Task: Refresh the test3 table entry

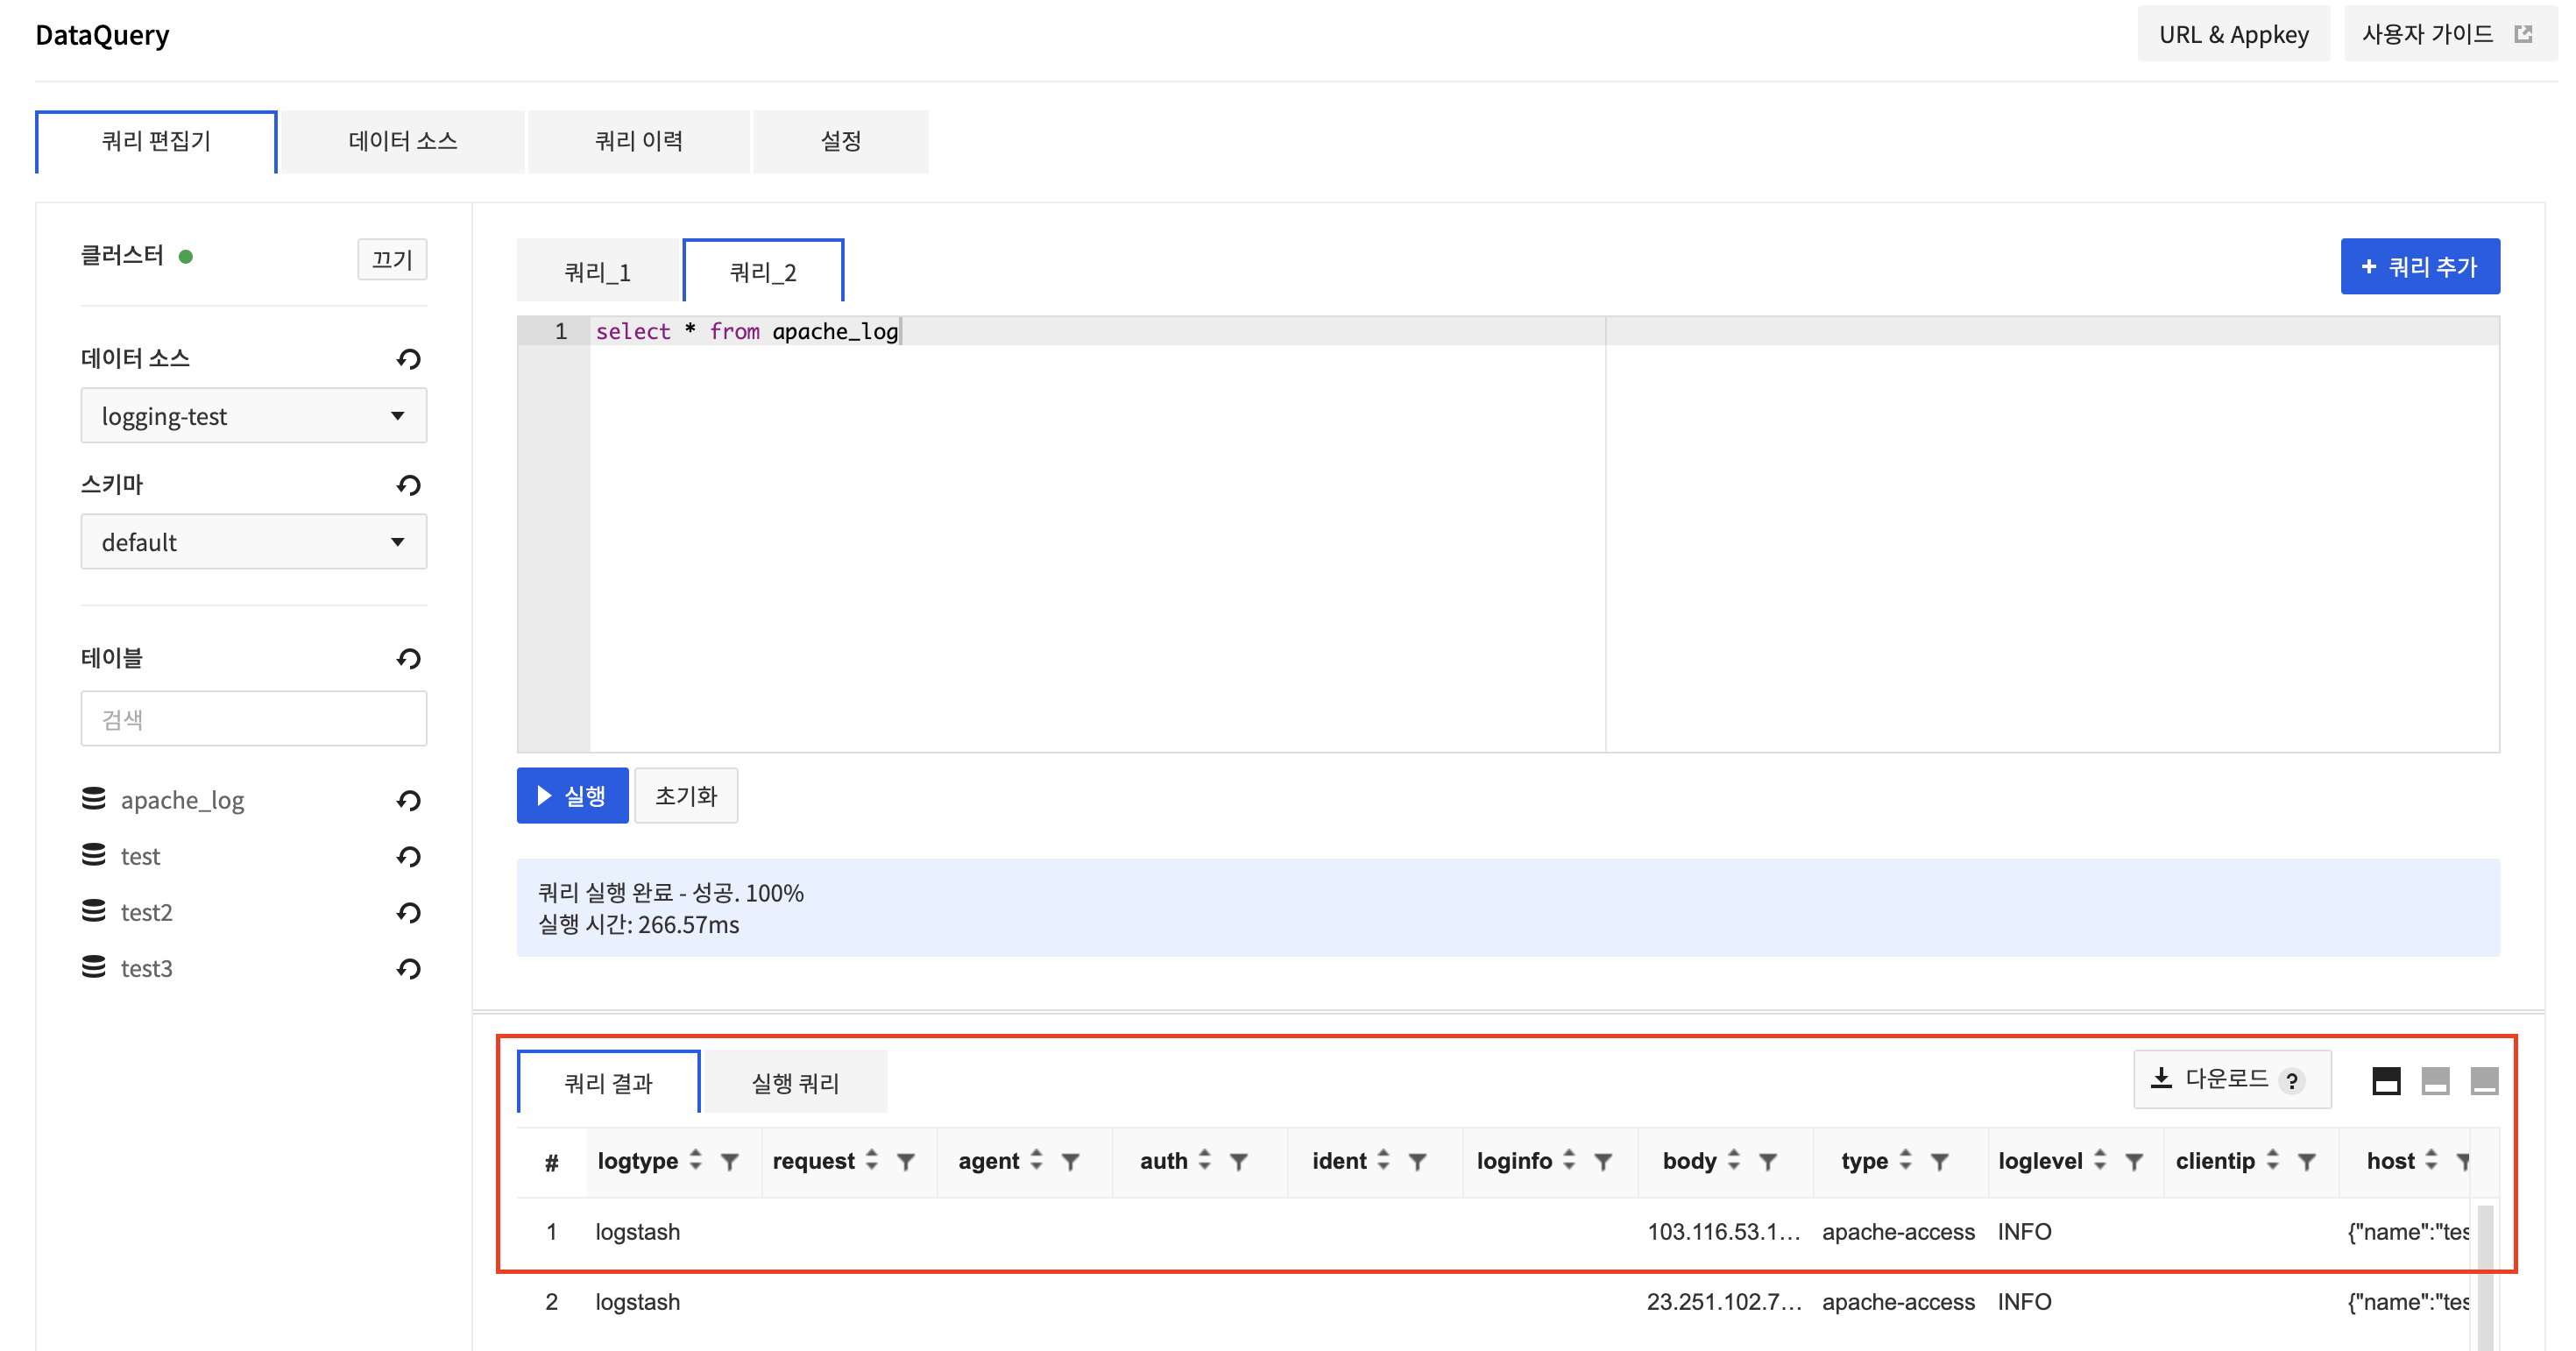Action: coord(408,968)
